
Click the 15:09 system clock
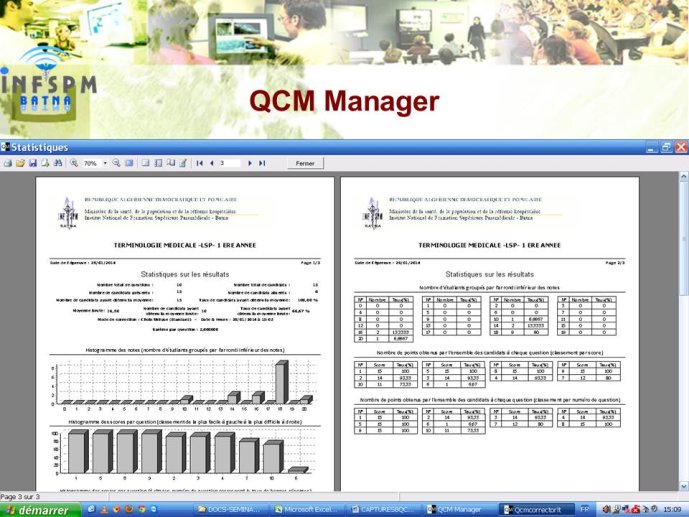672,510
